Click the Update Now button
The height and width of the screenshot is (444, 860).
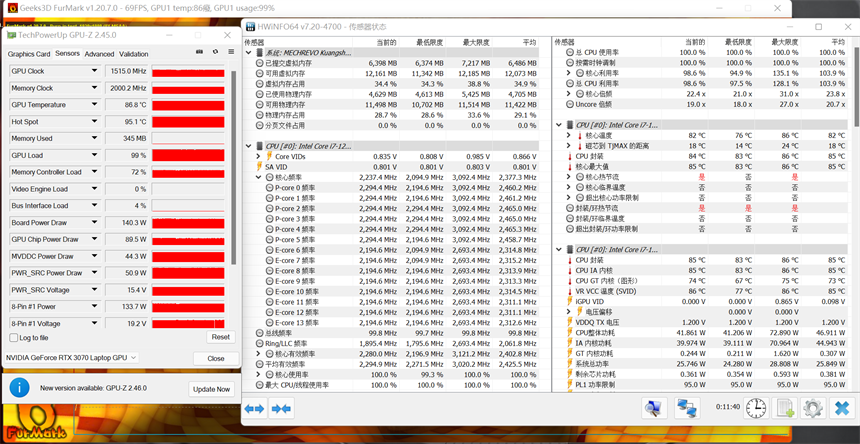coord(211,389)
